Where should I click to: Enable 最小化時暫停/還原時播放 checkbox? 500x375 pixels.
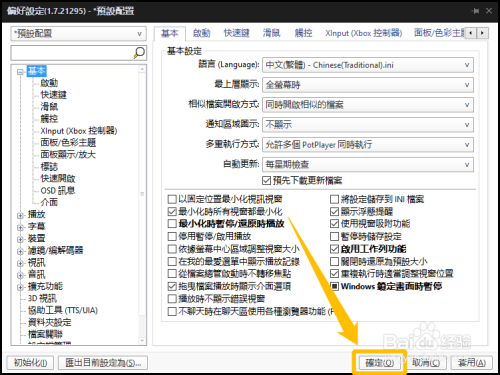point(172,224)
